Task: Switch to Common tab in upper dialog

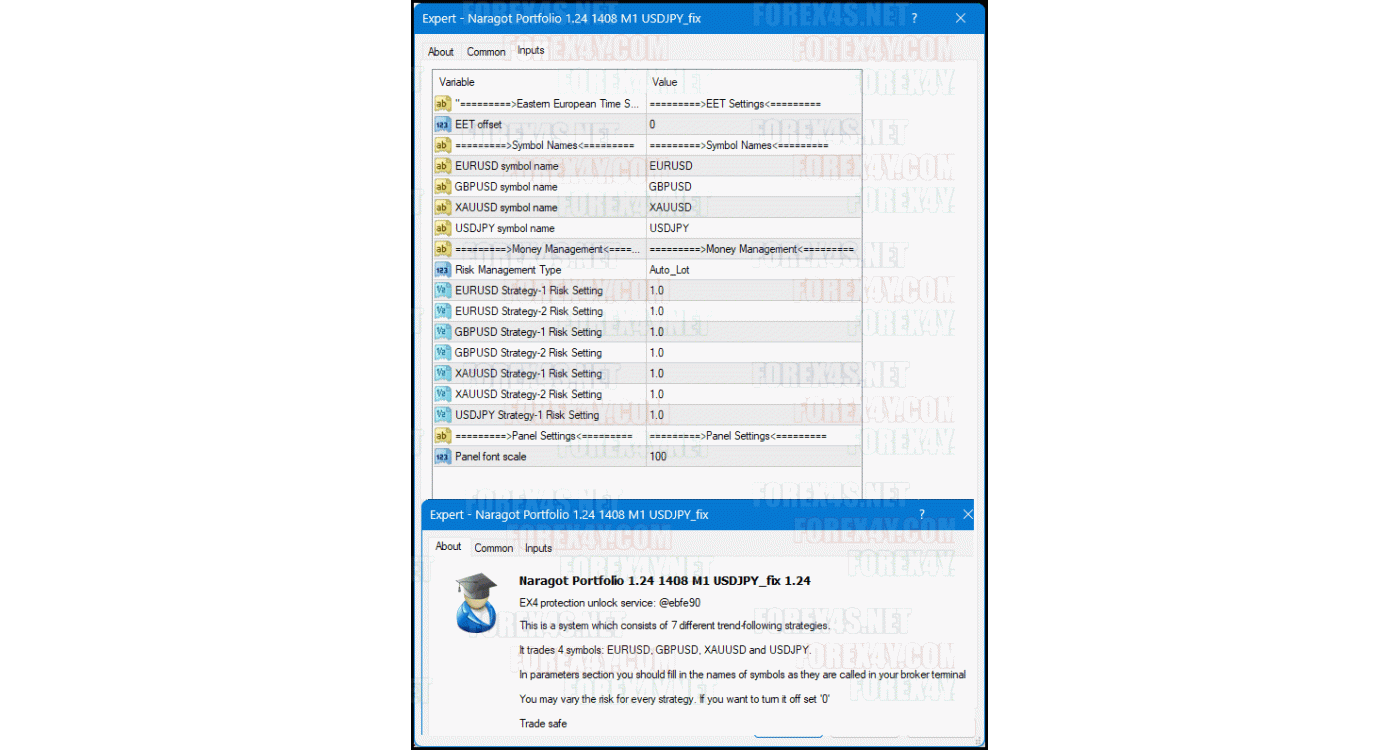Action: pyautogui.click(x=486, y=52)
